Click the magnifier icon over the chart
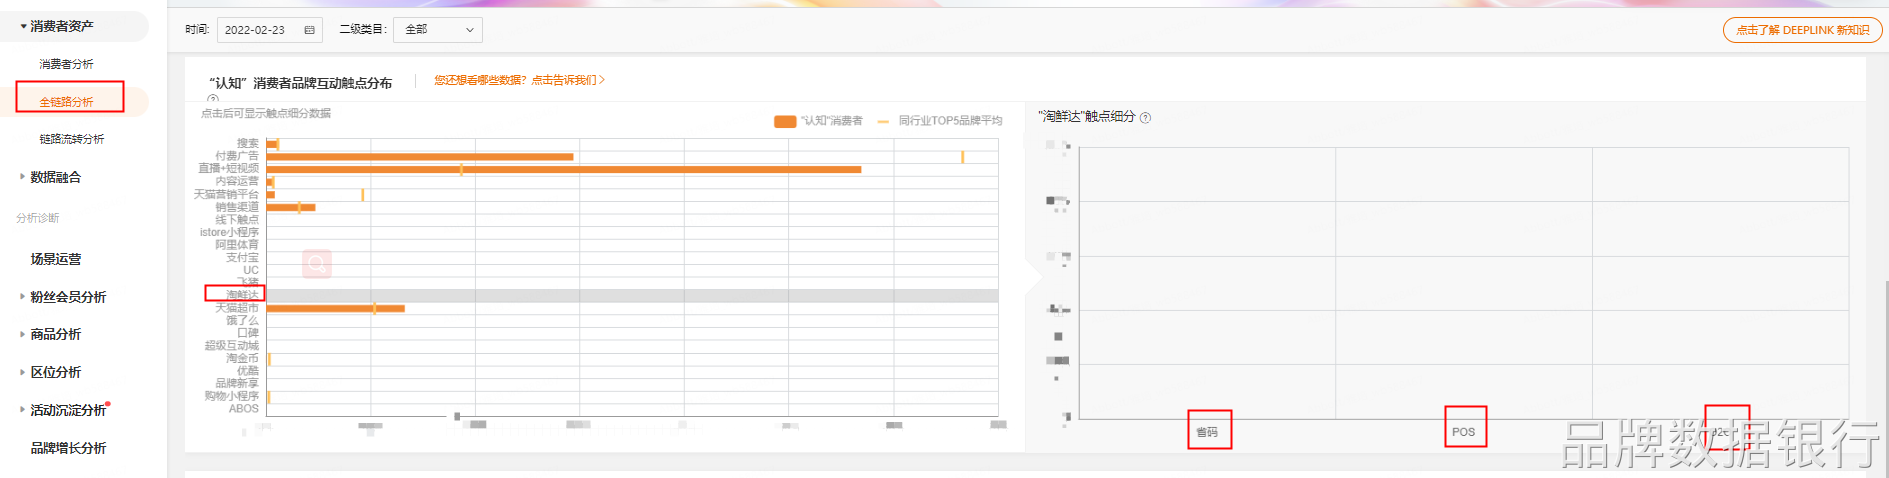Image resolution: width=1889 pixels, height=478 pixels. (x=317, y=264)
